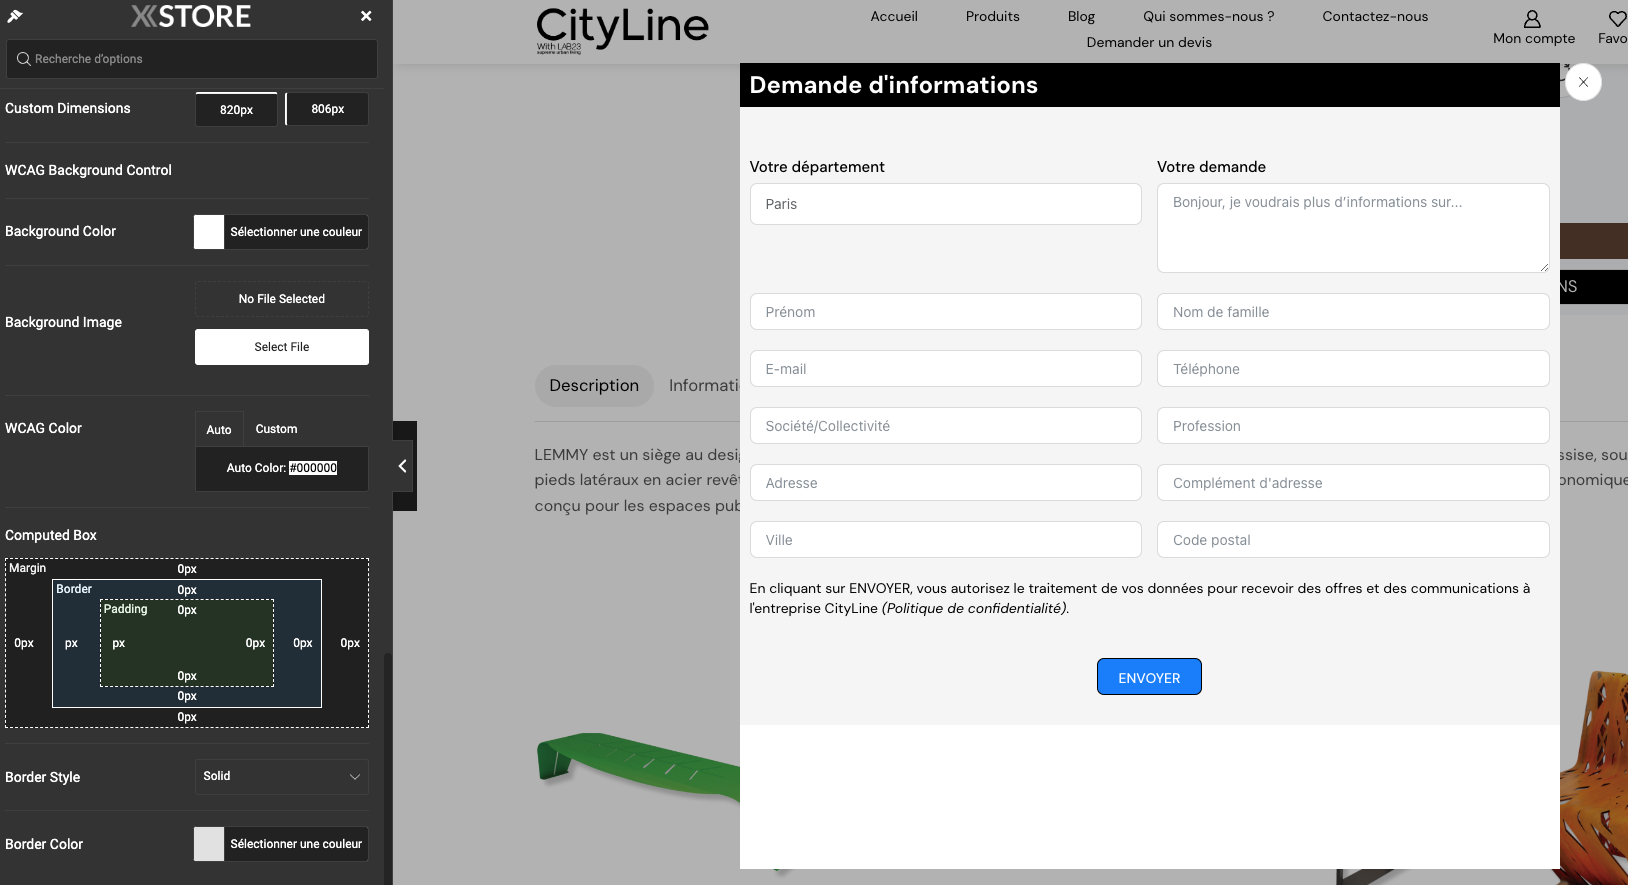Click the Complément d'adresse field

[x=1353, y=483]
